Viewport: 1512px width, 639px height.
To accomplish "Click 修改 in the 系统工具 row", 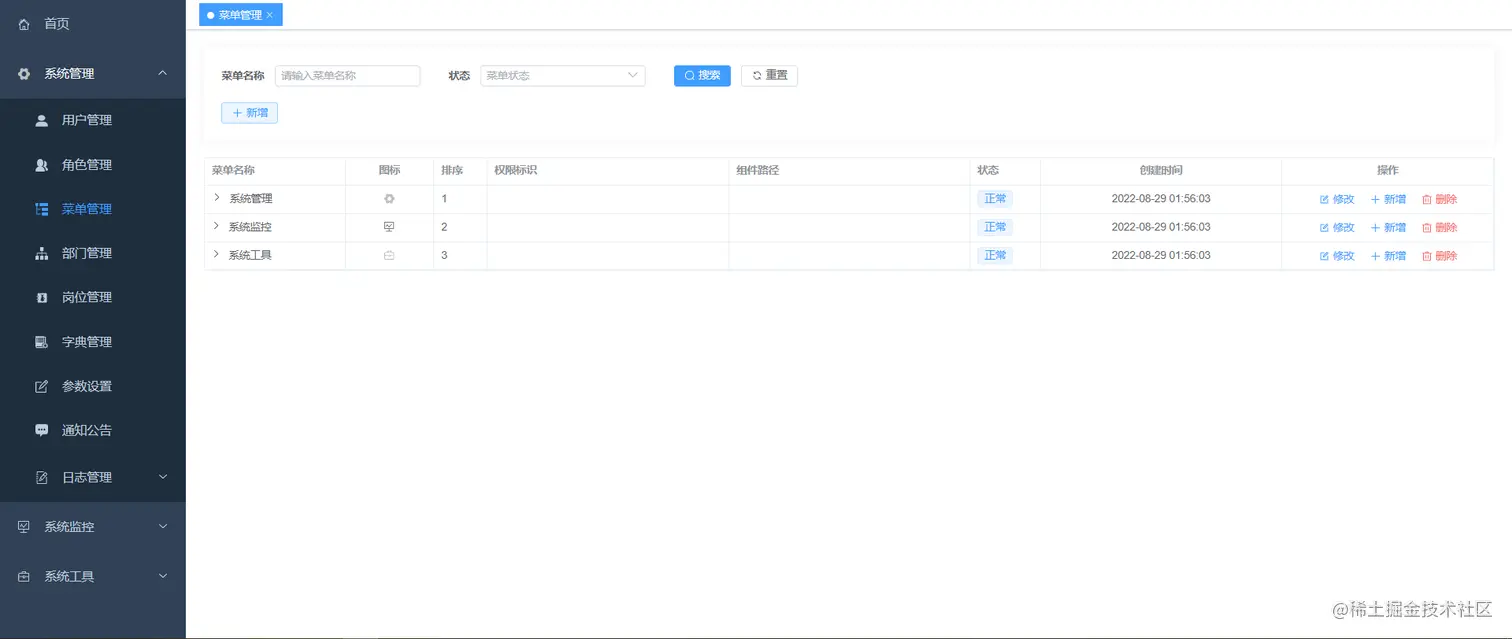I will 1337,255.
